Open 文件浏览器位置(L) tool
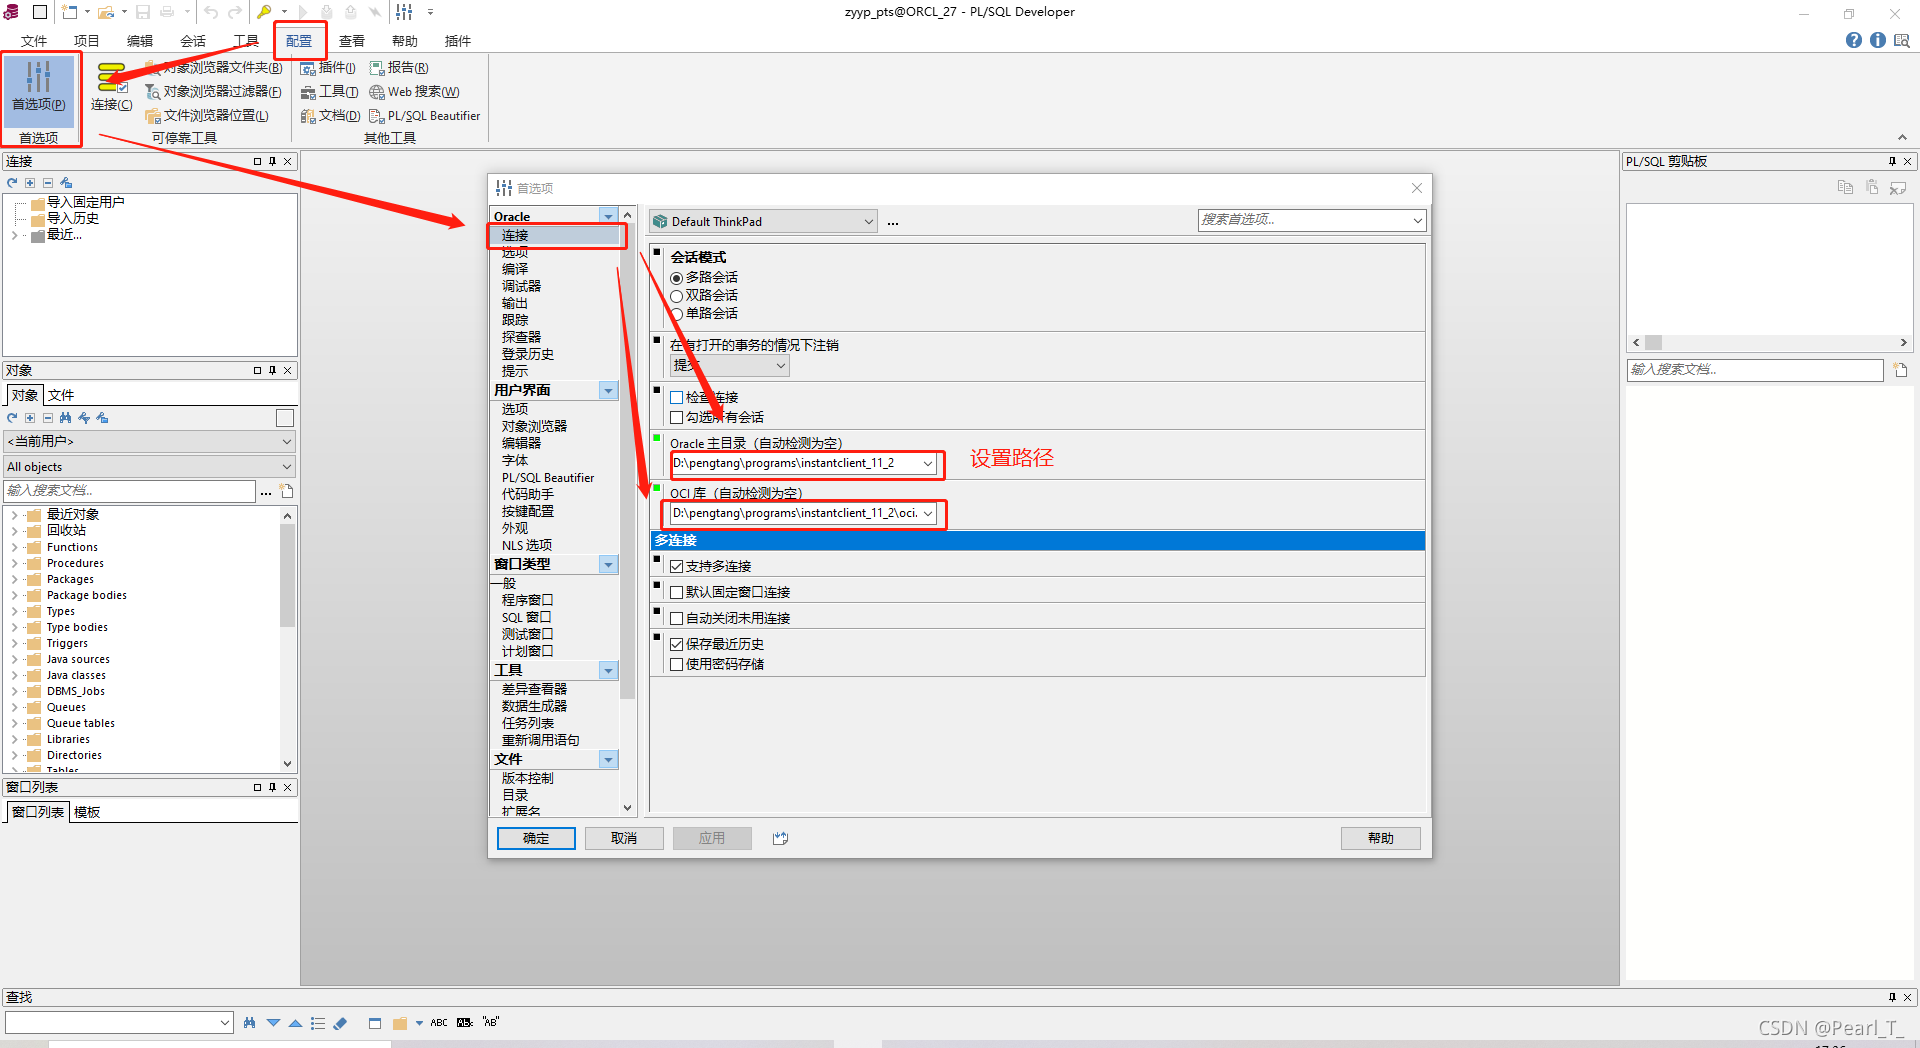 (207, 115)
